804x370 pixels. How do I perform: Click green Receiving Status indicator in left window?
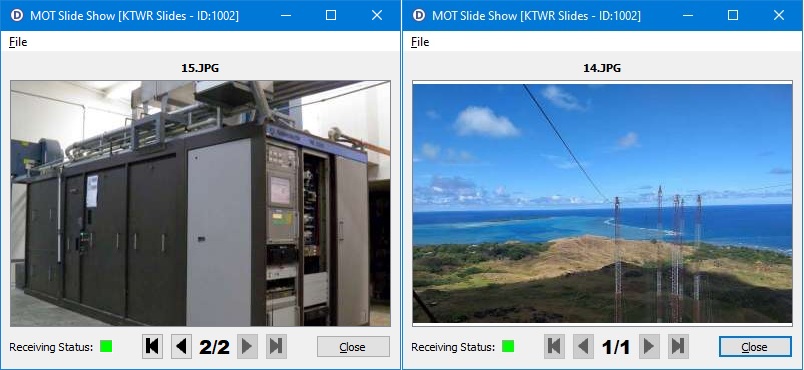pyautogui.click(x=106, y=346)
